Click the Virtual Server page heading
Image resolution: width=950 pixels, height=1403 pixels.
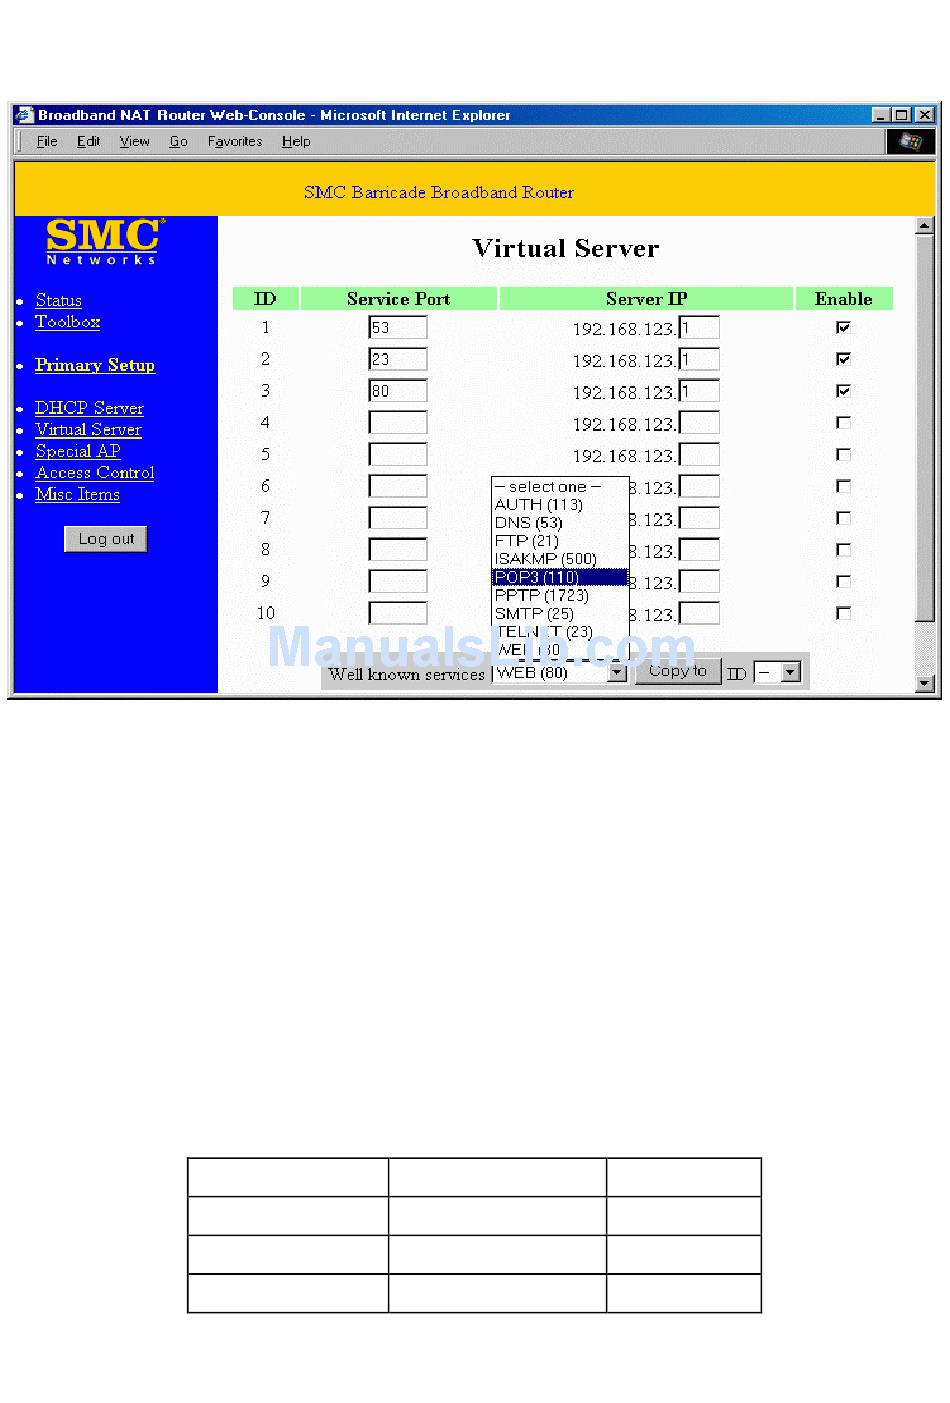(x=566, y=248)
